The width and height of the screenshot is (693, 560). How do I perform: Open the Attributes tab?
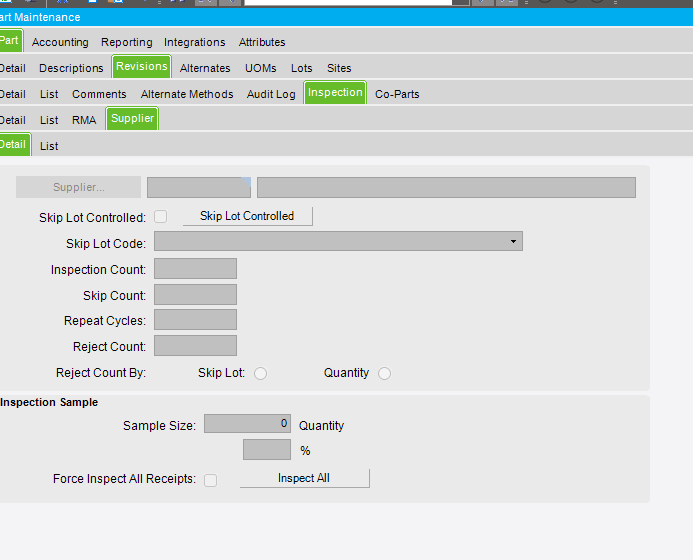coord(262,42)
